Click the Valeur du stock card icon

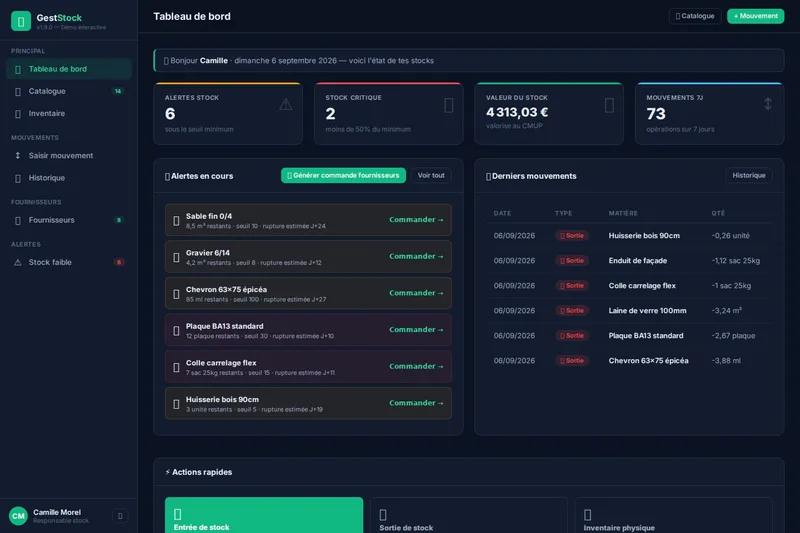(x=609, y=105)
